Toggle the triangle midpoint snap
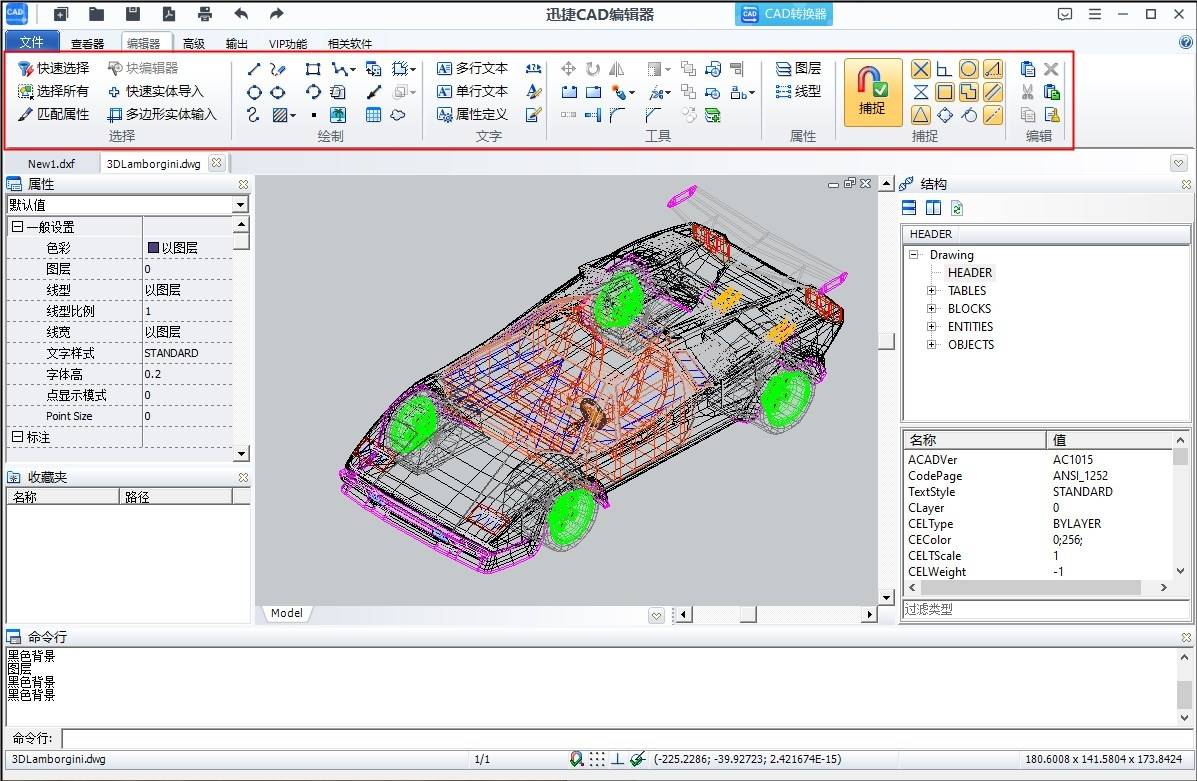 (x=921, y=115)
